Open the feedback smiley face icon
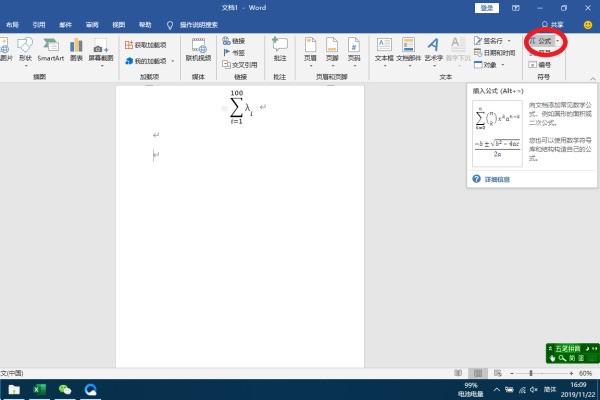This screenshot has height=400, width=600. 587,24
